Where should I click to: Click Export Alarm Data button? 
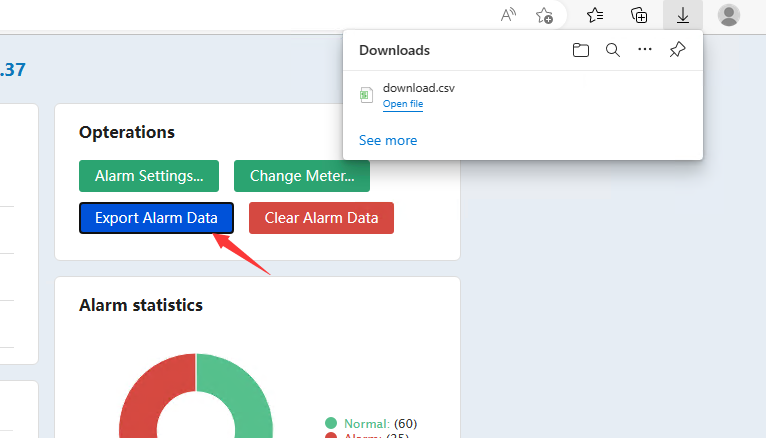[156, 218]
